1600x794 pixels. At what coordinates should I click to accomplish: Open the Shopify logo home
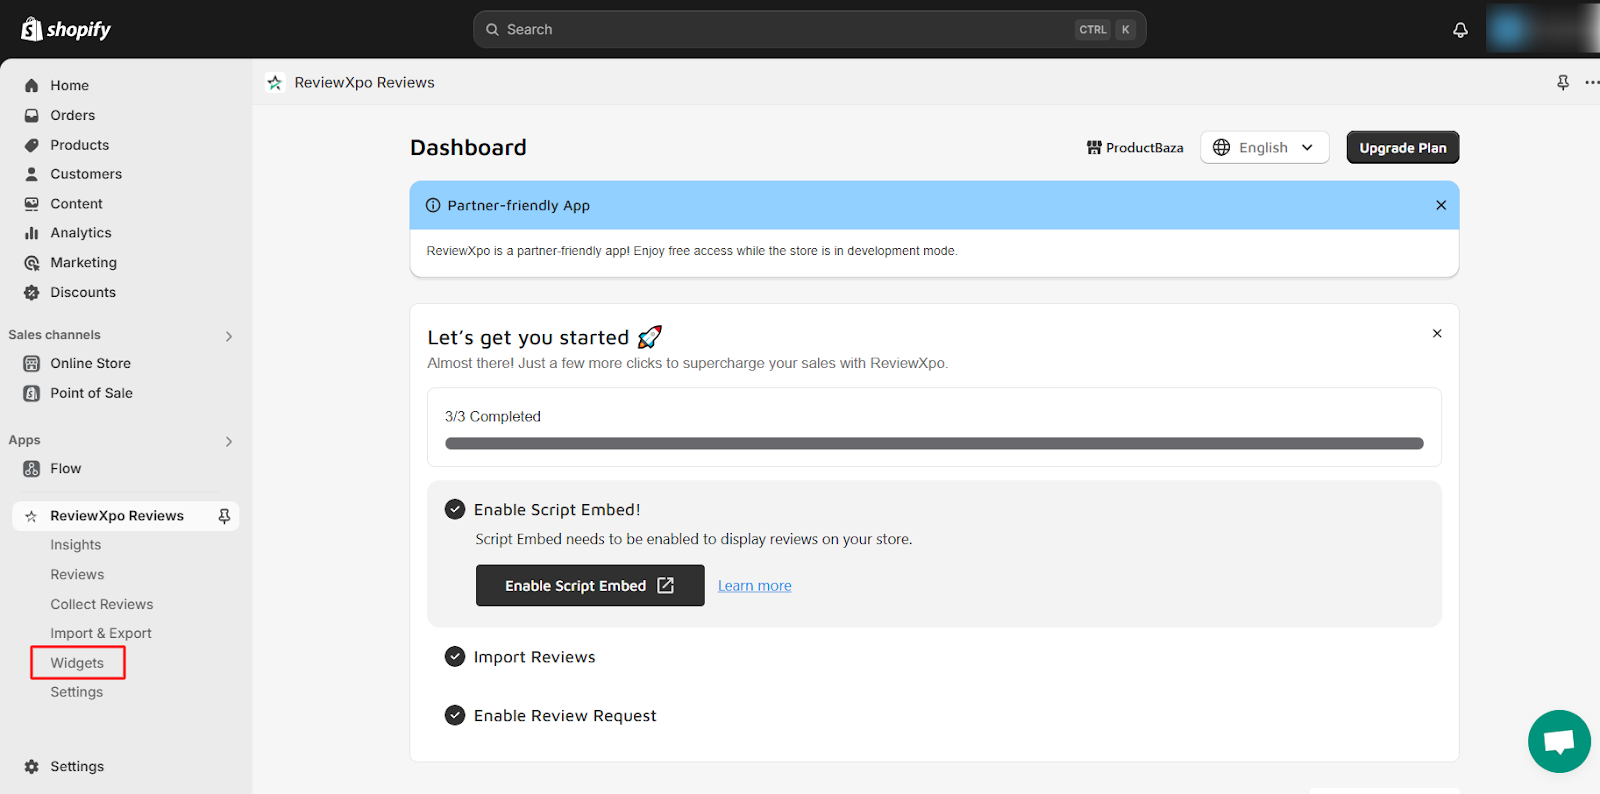pyautogui.click(x=66, y=29)
